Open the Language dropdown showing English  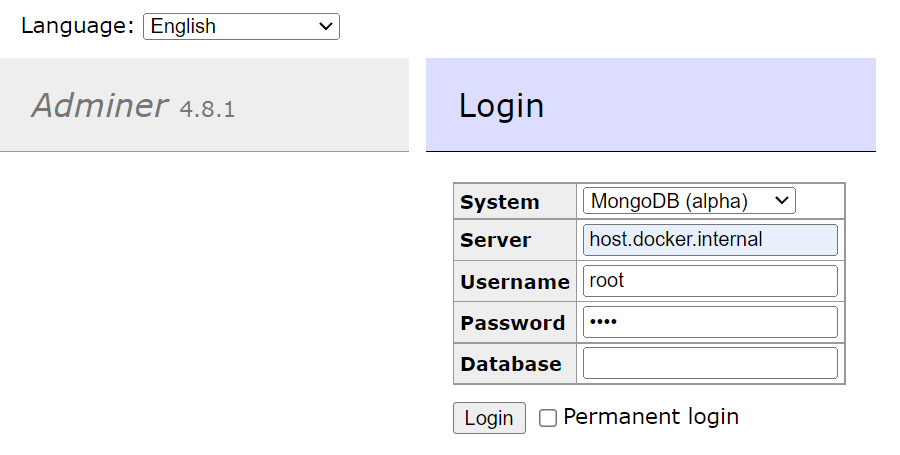[x=241, y=27]
